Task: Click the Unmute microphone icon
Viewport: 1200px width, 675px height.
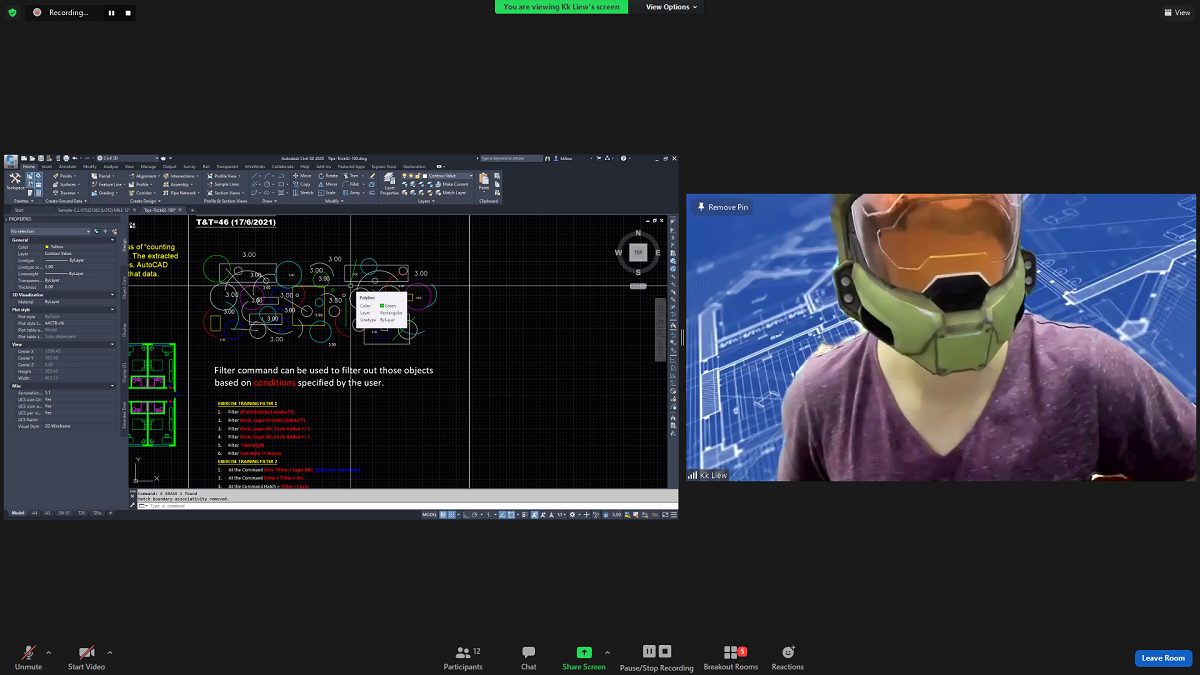Action: 28,652
